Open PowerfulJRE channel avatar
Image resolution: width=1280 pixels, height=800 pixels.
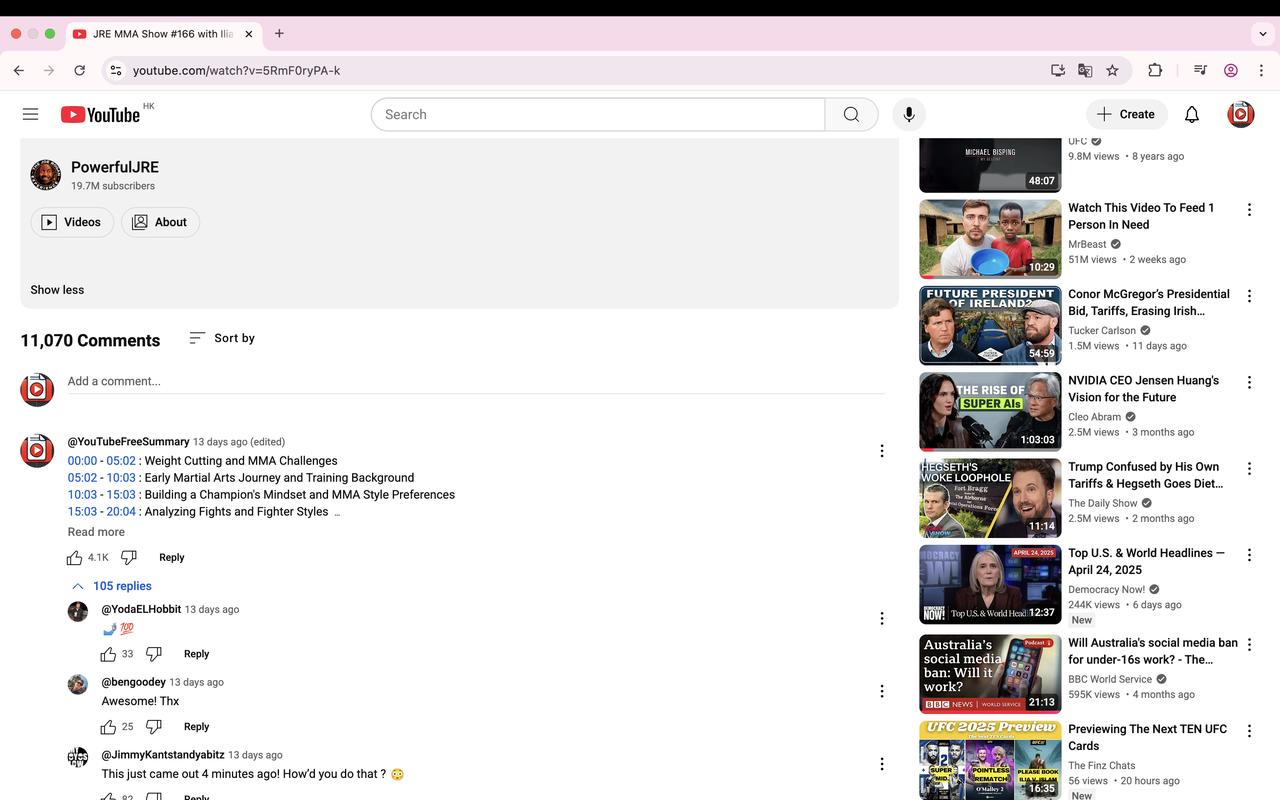click(45, 175)
